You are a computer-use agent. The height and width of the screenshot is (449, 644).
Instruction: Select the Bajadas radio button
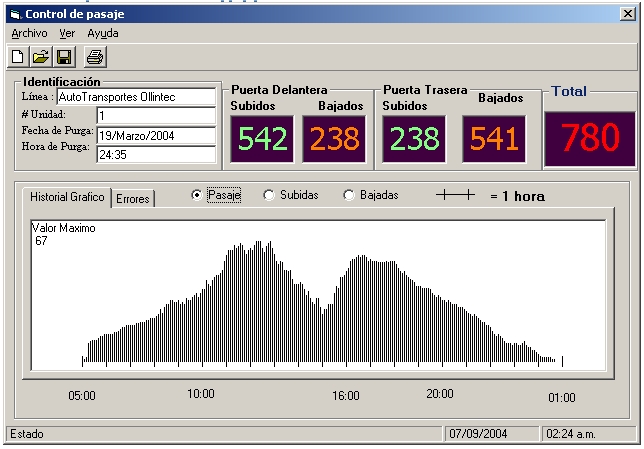(349, 196)
